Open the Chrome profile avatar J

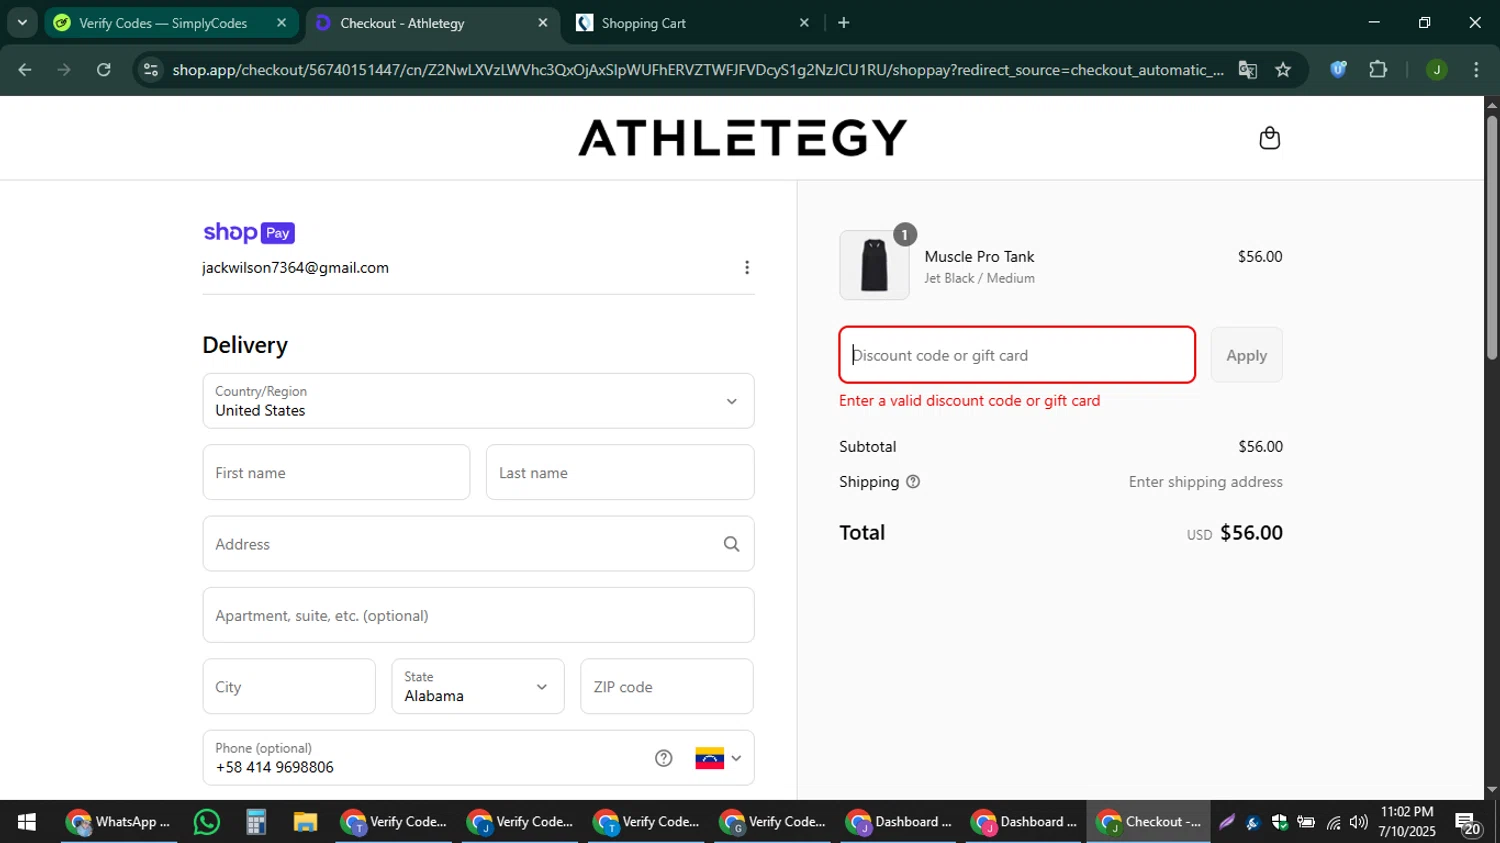(1436, 70)
